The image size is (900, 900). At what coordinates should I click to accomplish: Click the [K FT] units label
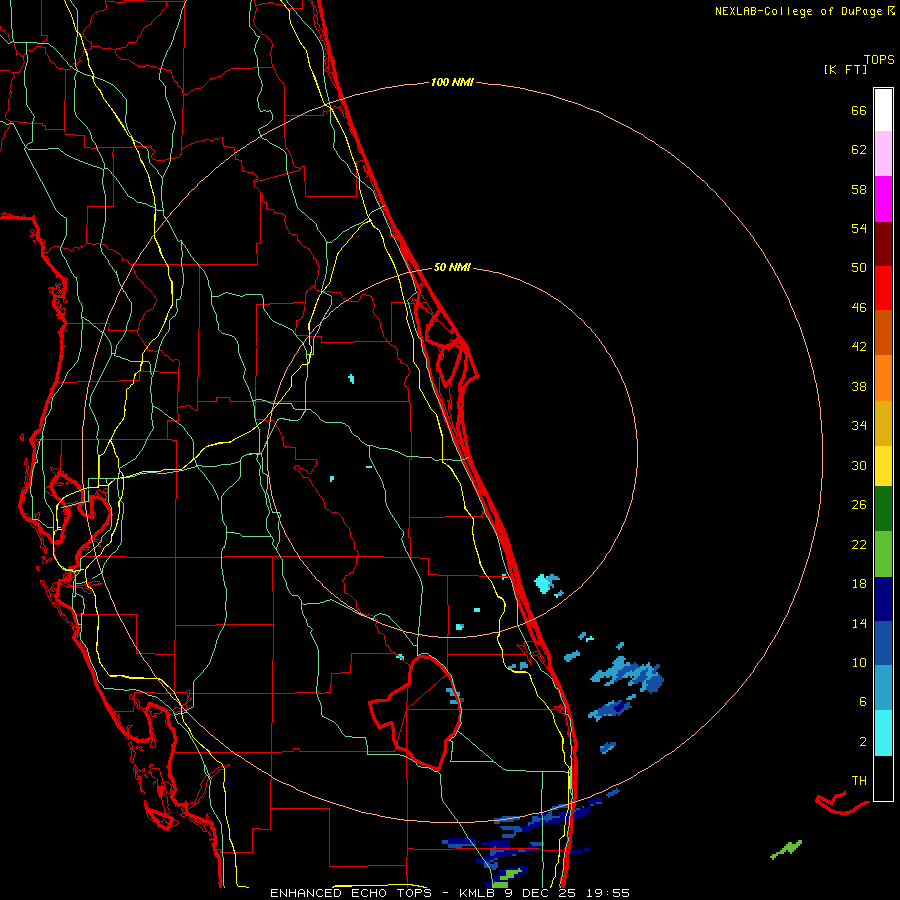click(845, 69)
